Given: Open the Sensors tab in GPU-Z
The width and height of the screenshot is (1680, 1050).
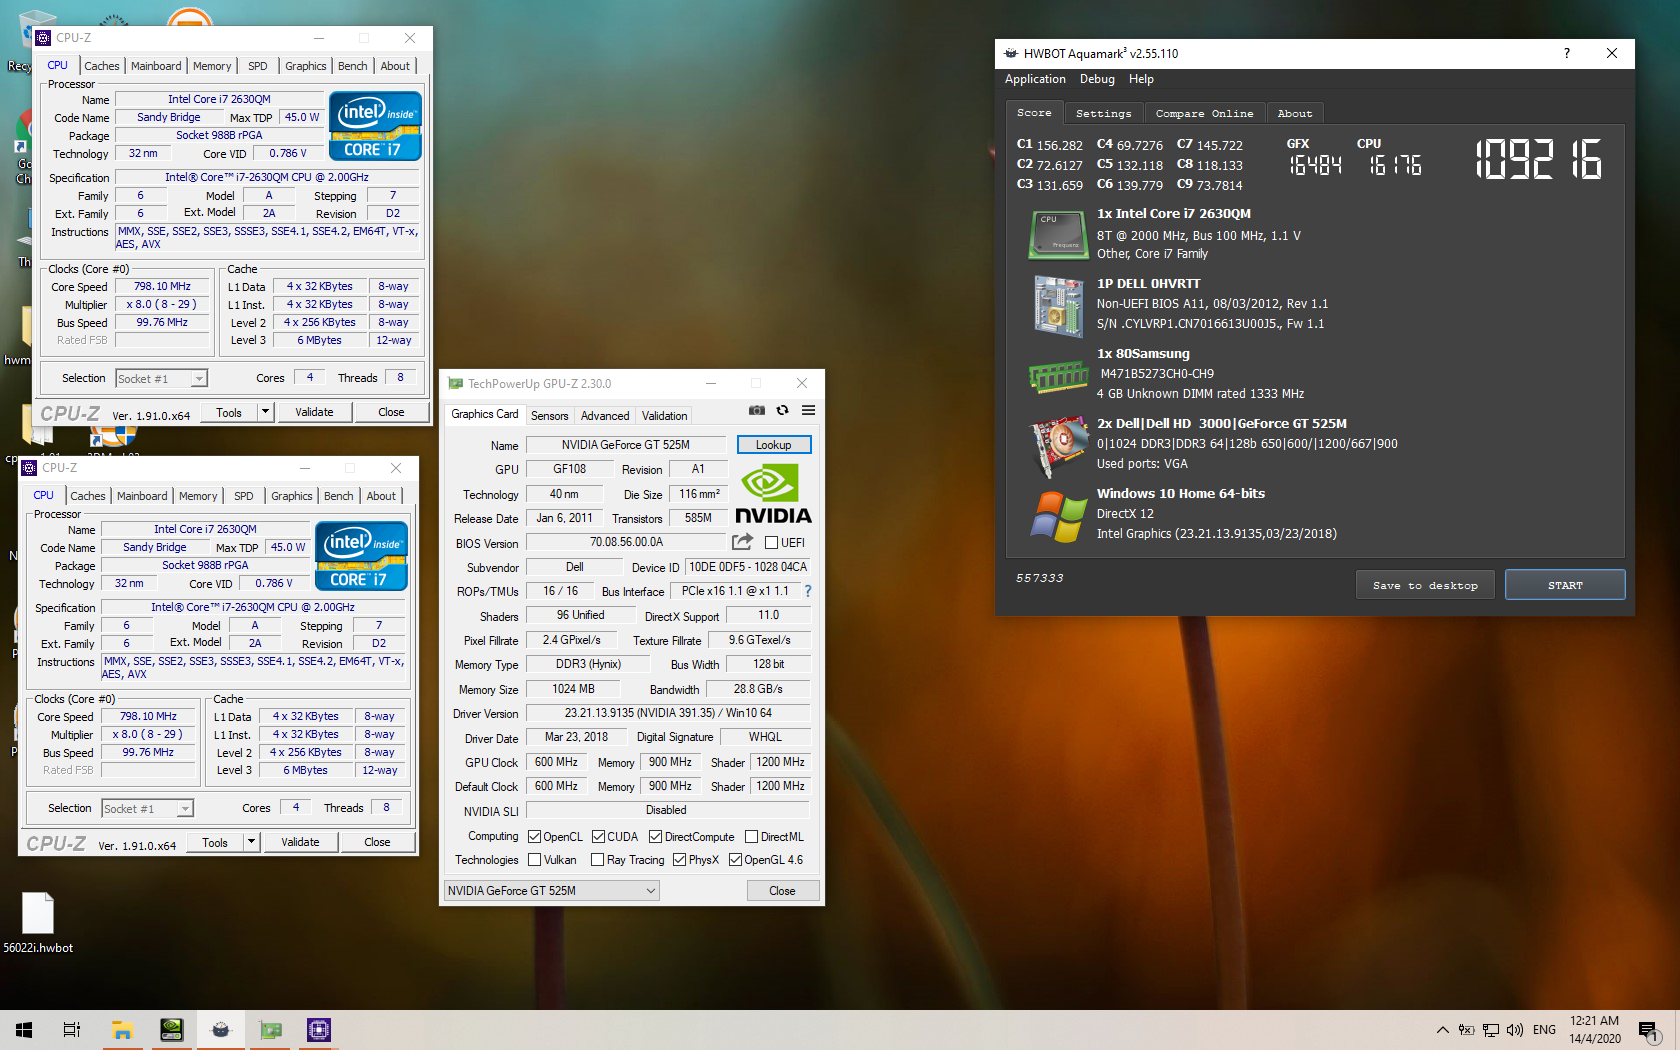Looking at the screenshot, I should pos(549,416).
